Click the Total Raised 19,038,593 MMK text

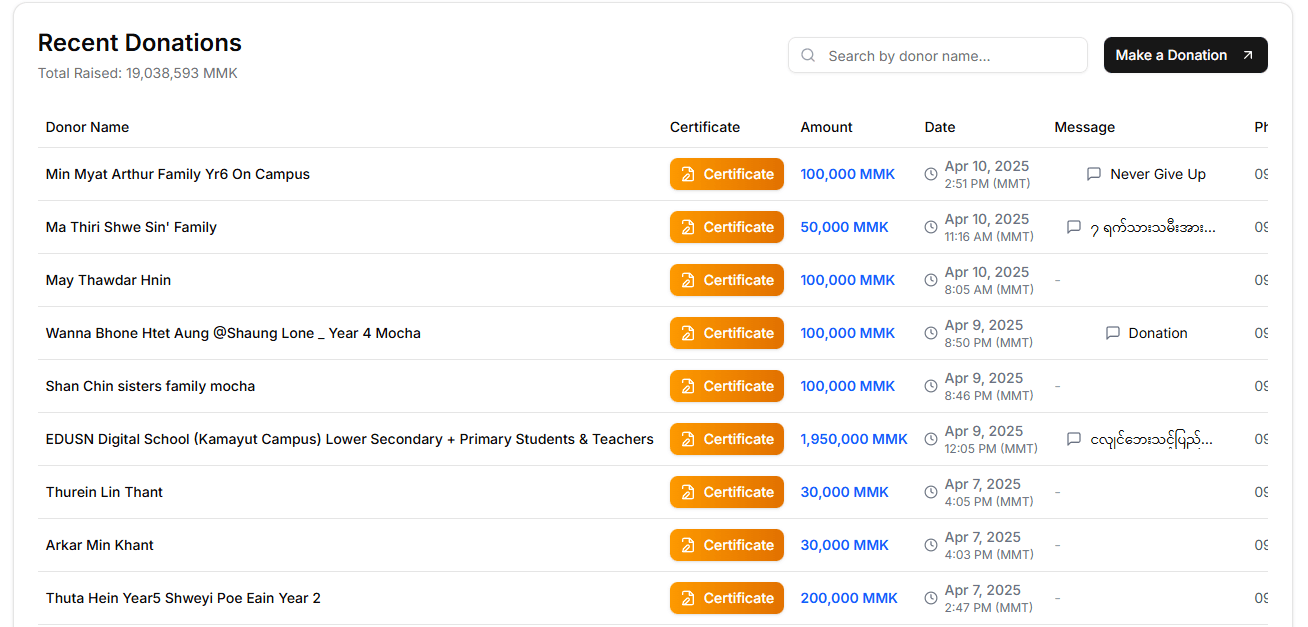pos(138,73)
